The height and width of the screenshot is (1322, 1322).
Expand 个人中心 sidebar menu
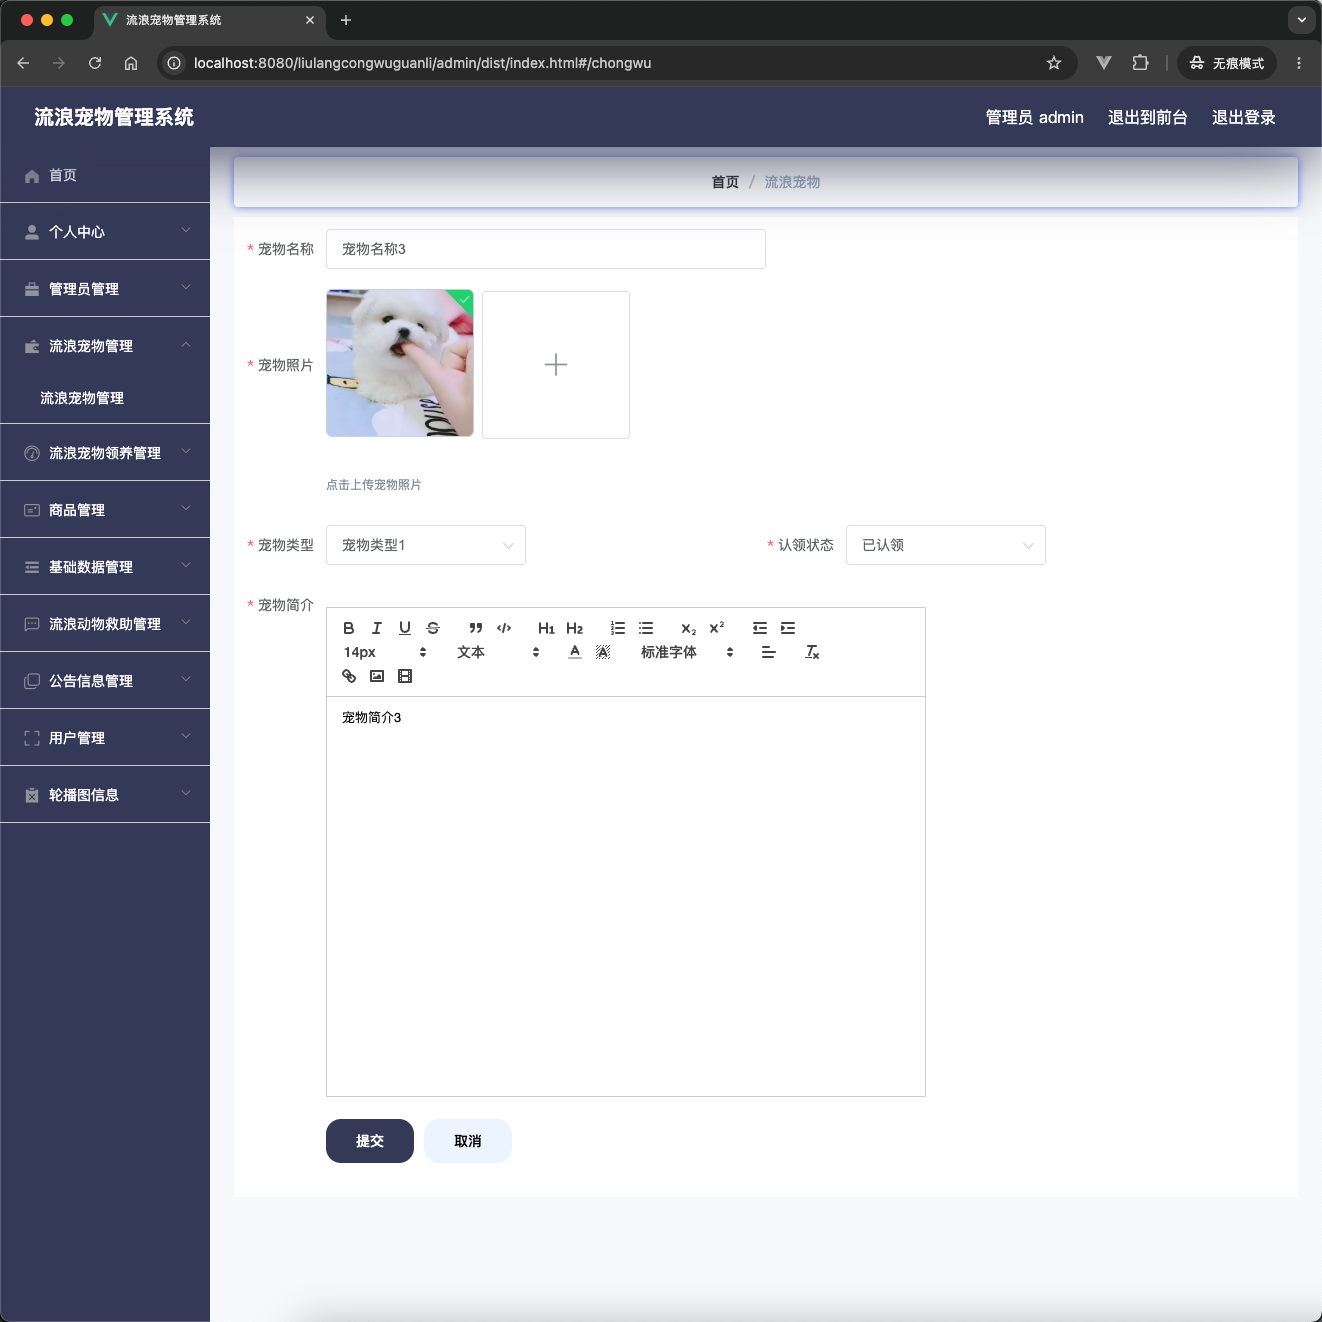pyautogui.click(x=105, y=232)
